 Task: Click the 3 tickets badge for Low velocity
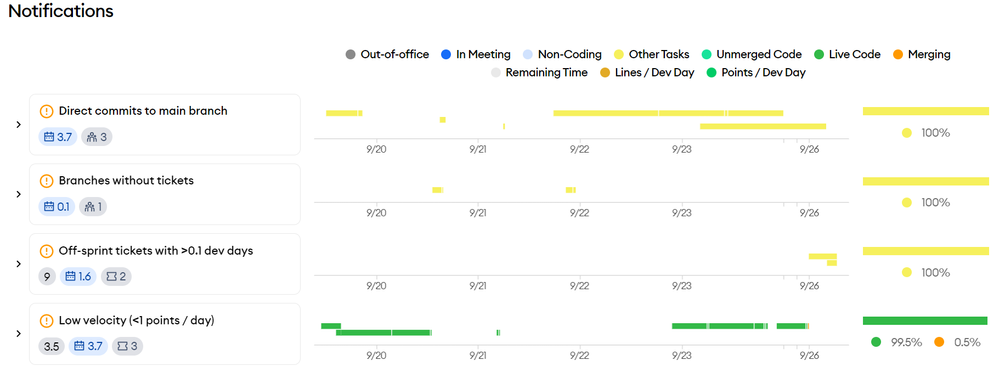(x=128, y=346)
